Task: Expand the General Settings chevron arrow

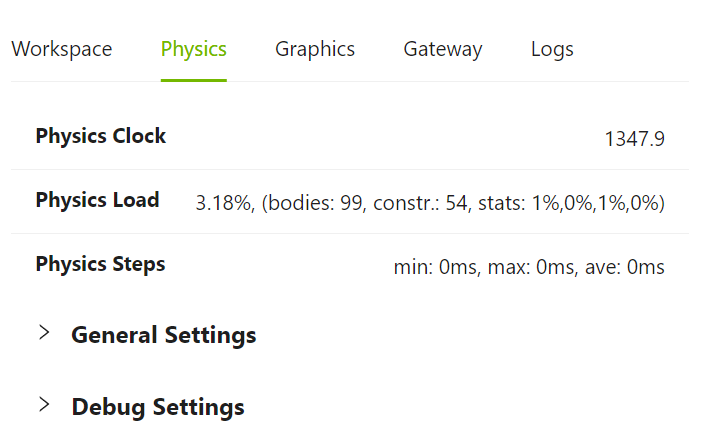Action: pyautogui.click(x=44, y=333)
